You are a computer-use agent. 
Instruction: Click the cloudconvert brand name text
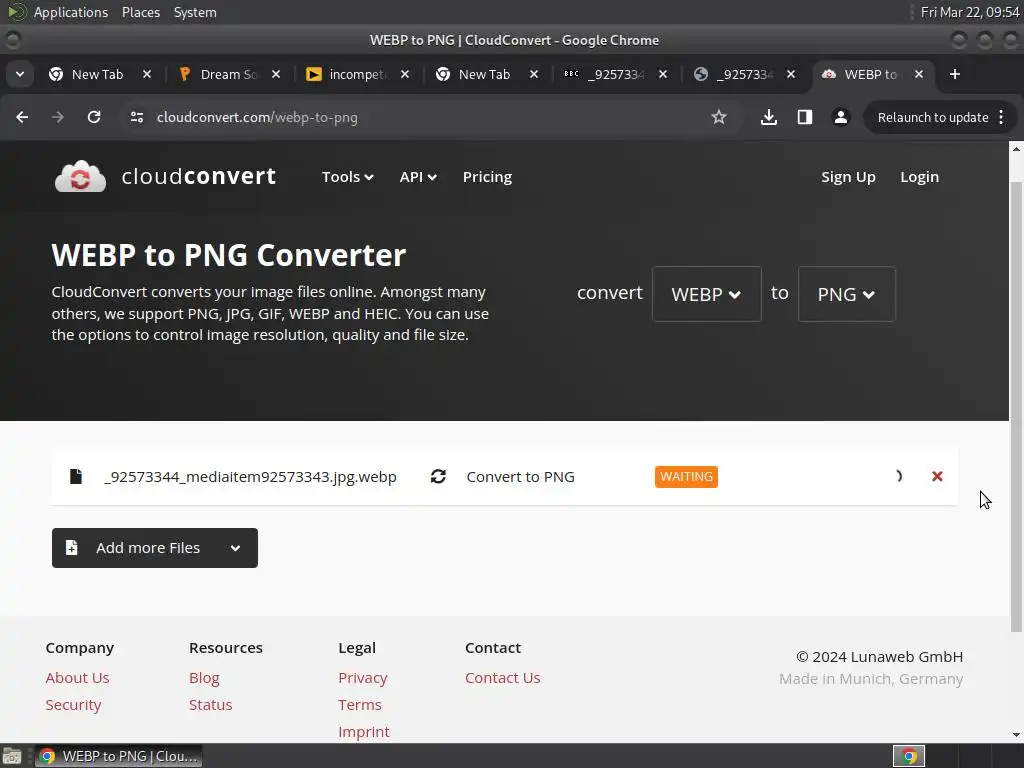coord(199,176)
